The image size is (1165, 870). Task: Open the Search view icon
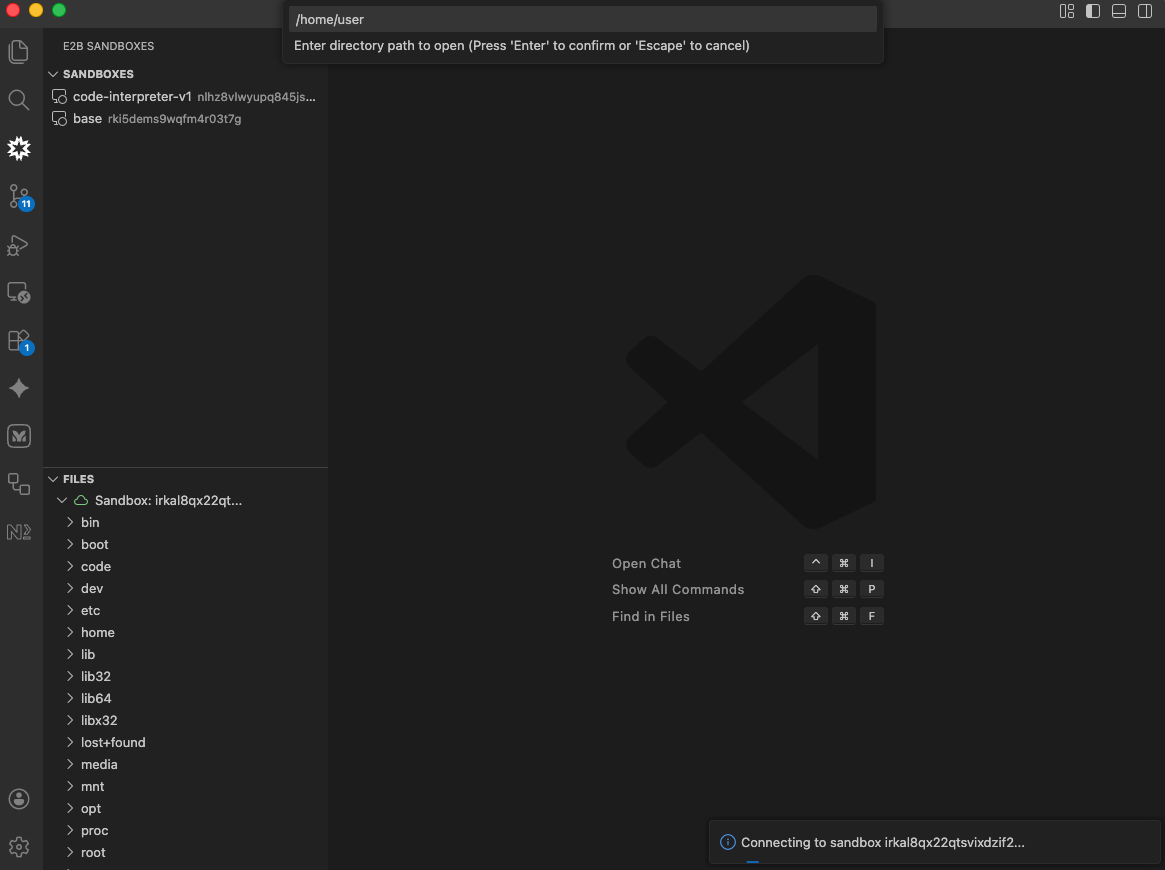[x=19, y=100]
